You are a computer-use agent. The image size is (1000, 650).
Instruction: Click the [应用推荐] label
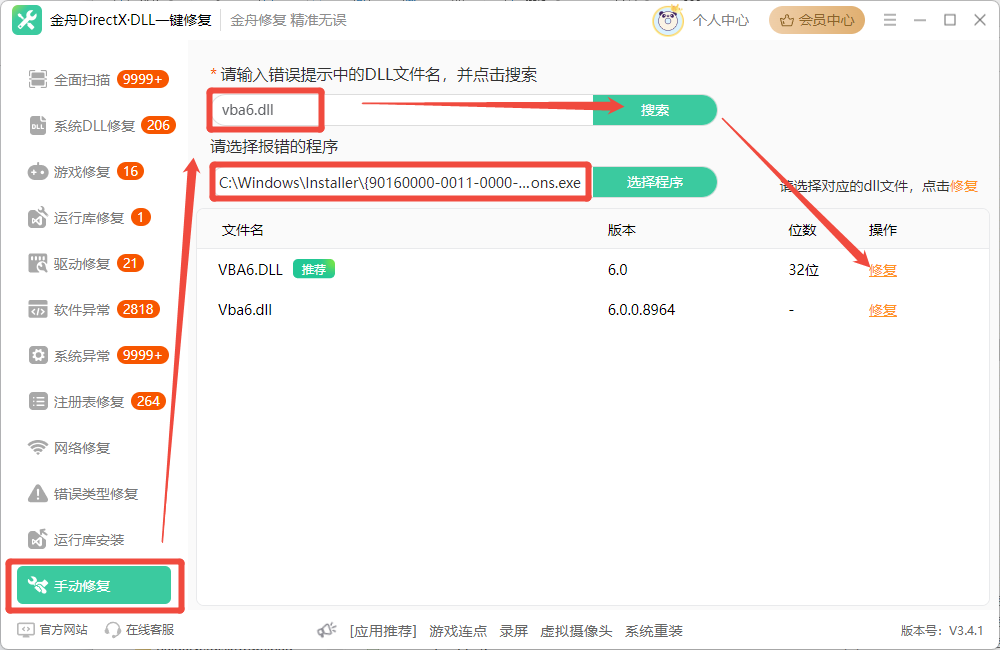click(383, 631)
